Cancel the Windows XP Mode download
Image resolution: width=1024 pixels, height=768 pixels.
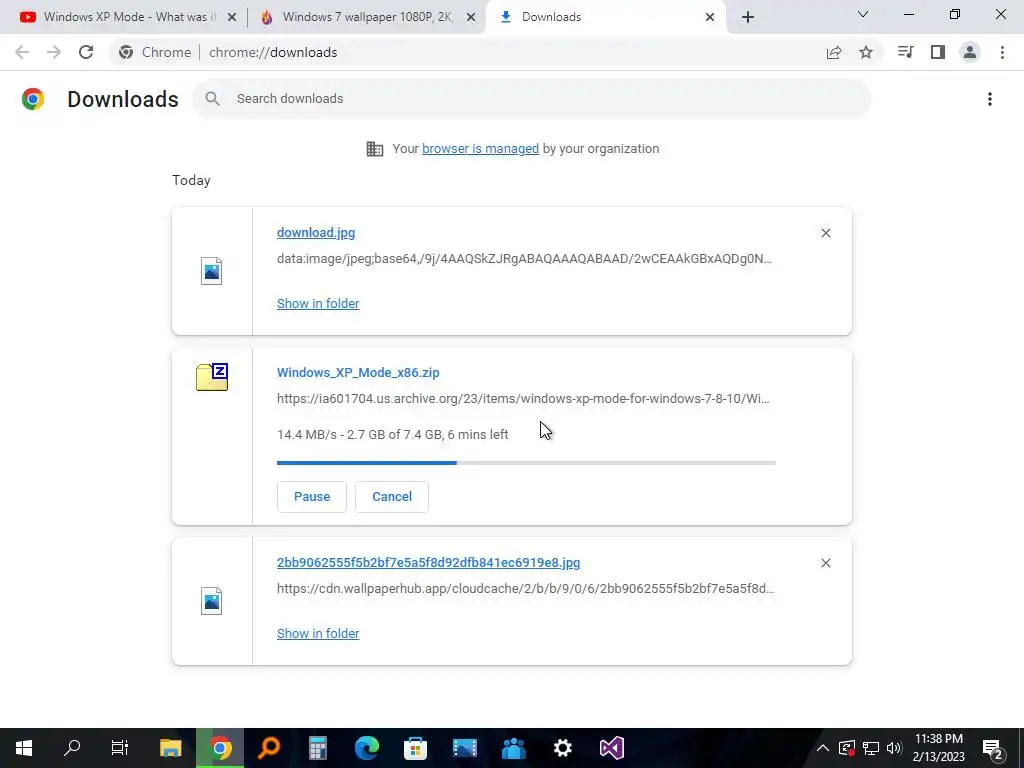coord(392,497)
